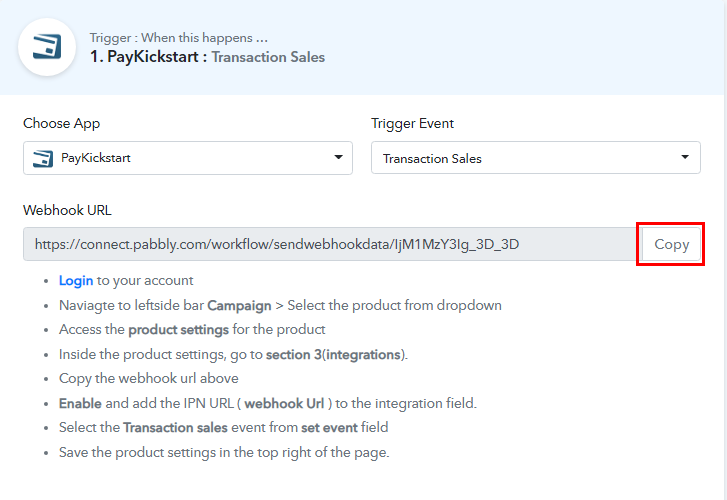This screenshot has width=727, height=500.
Task: Click the 'Choose App' label
Action: (62, 123)
